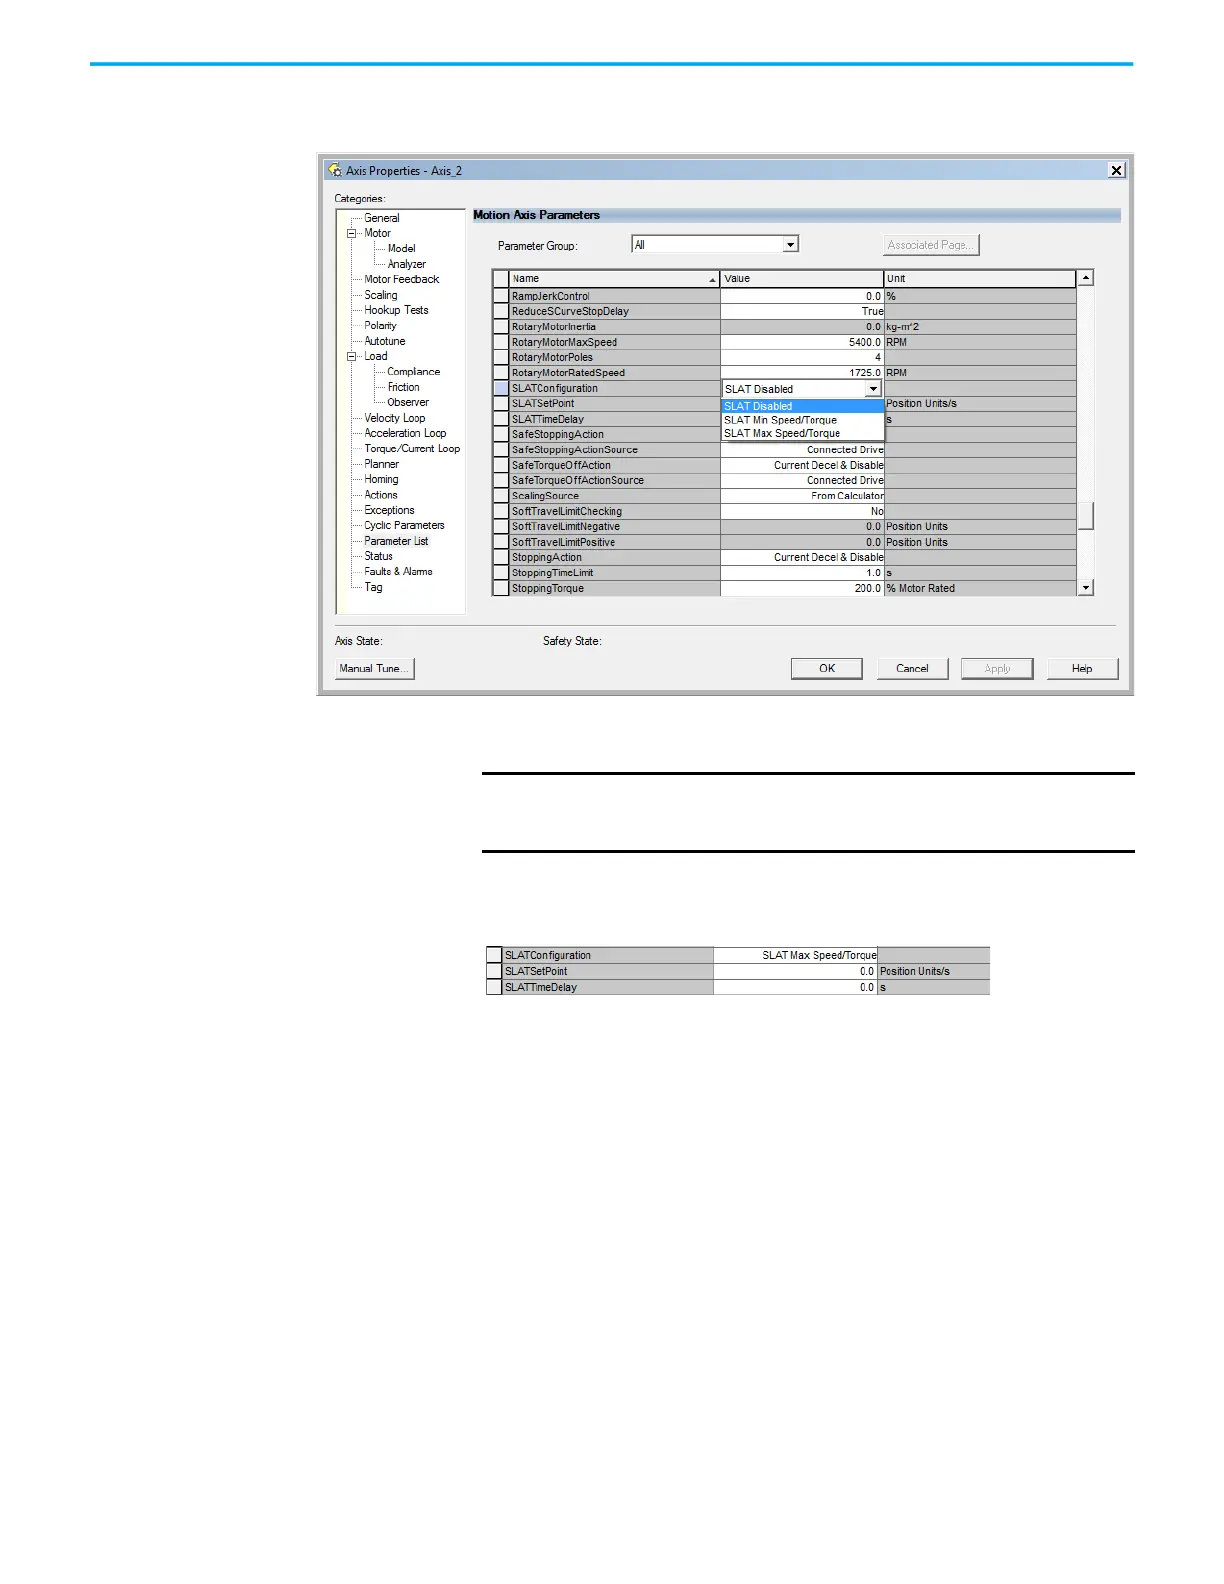
Task: Open Help for Axis Properties
Action: tap(1082, 669)
